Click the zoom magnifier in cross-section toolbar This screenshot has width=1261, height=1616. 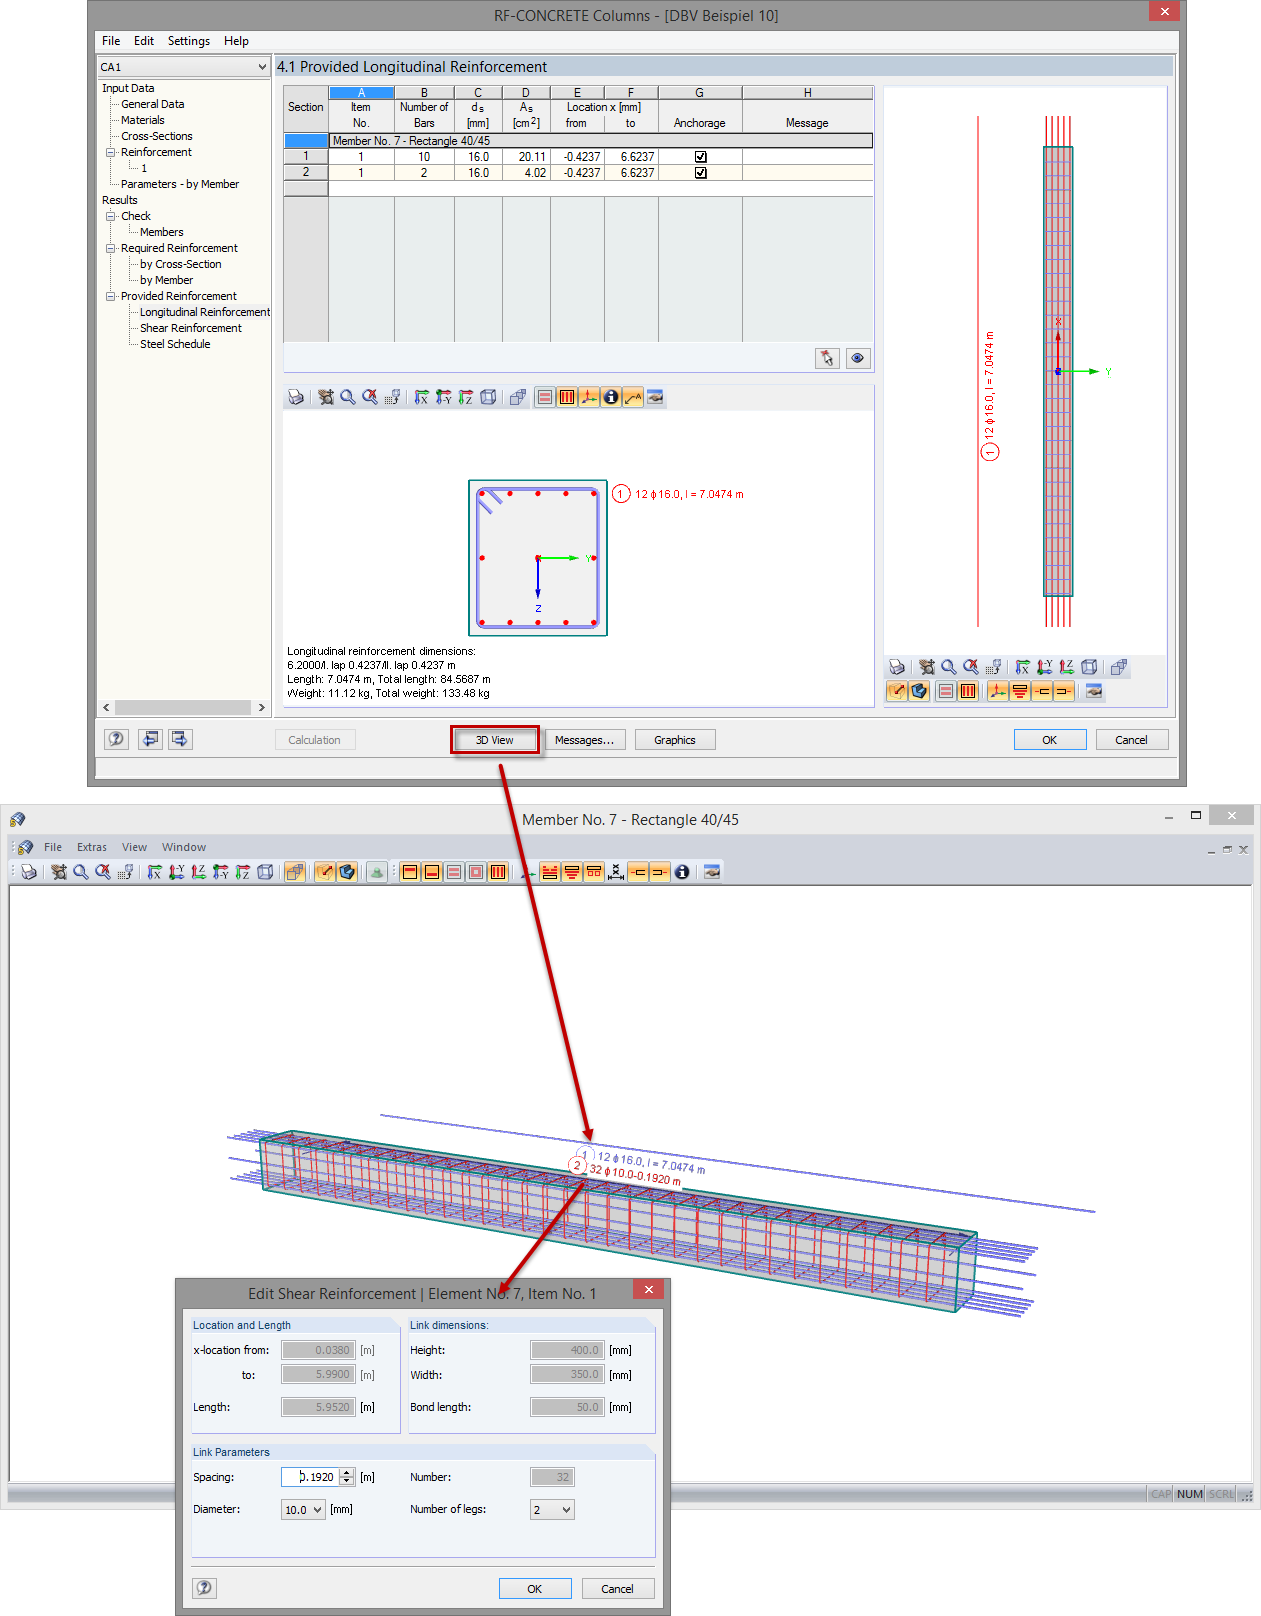tap(348, 397)
